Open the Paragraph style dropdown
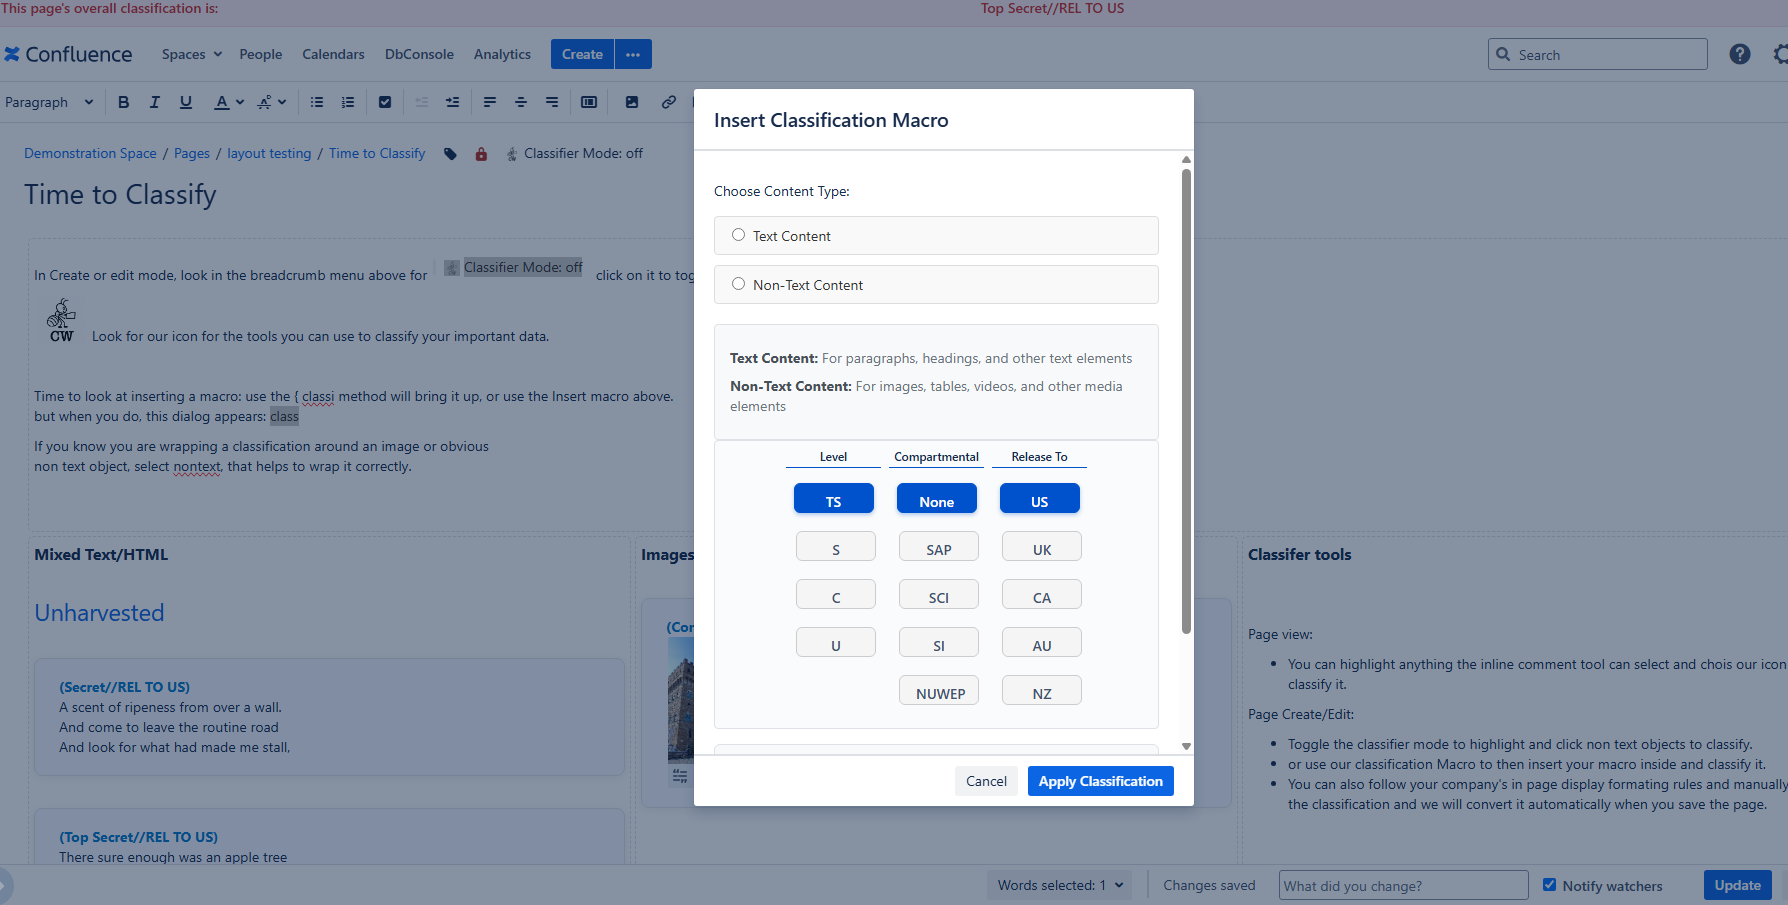The width and height of the screenshot is (1788, 905). coord(50,101)
